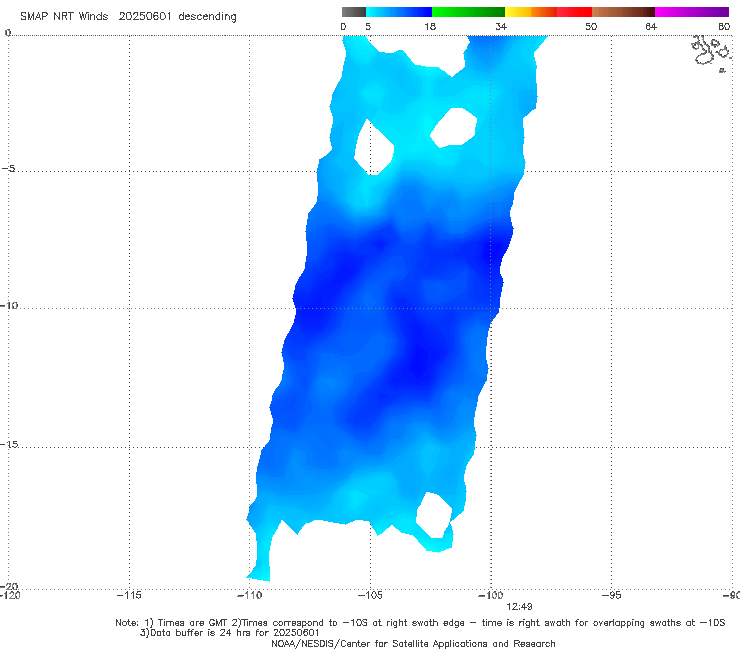Click the color bar label '64'
The height and width of the screenshot is (650, 740).
(651, 27)
